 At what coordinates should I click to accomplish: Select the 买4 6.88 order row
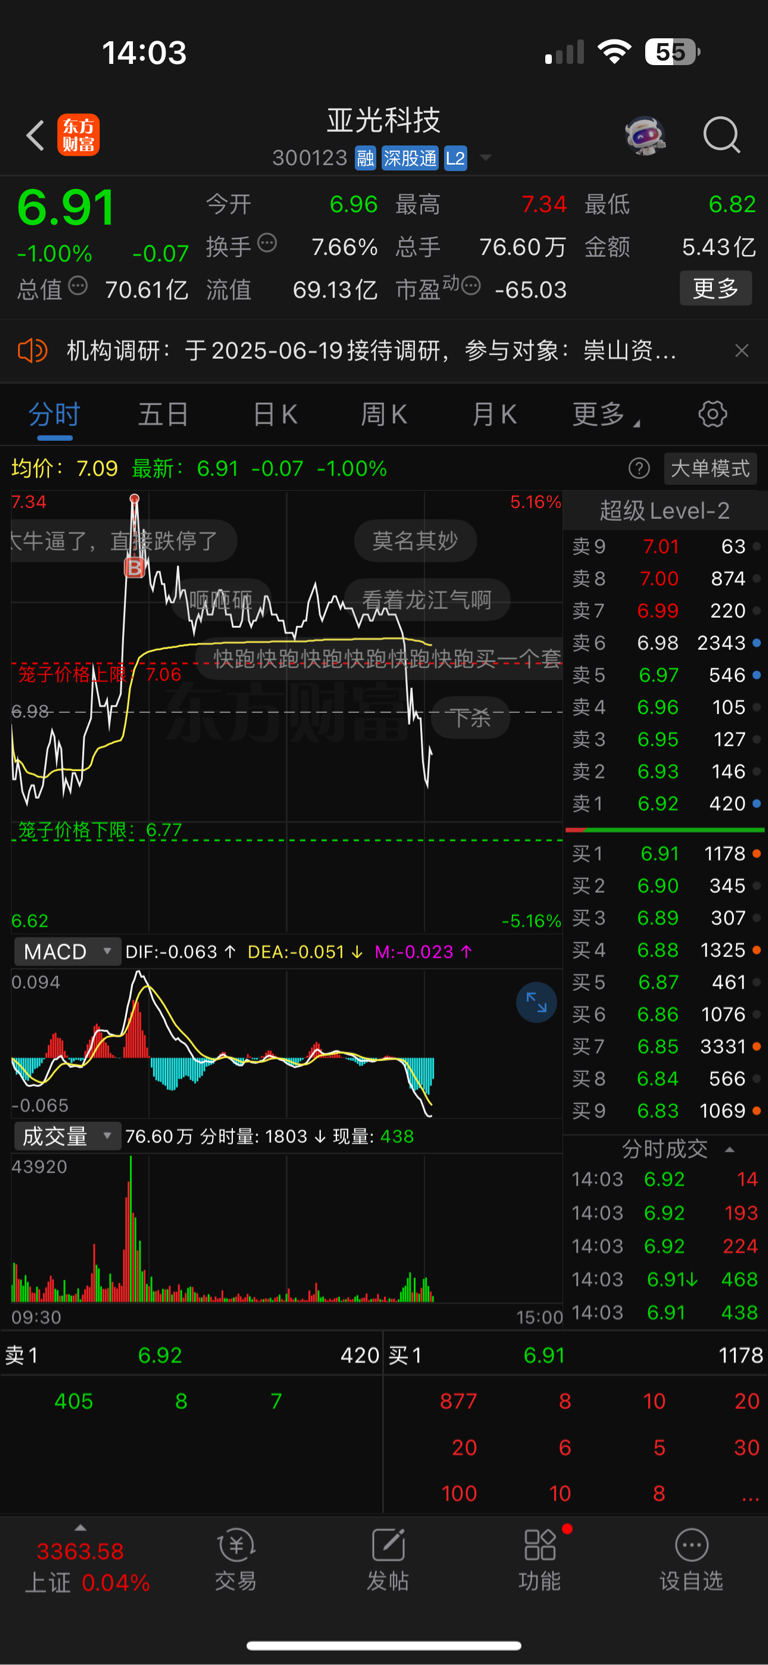tap(665, 950)
